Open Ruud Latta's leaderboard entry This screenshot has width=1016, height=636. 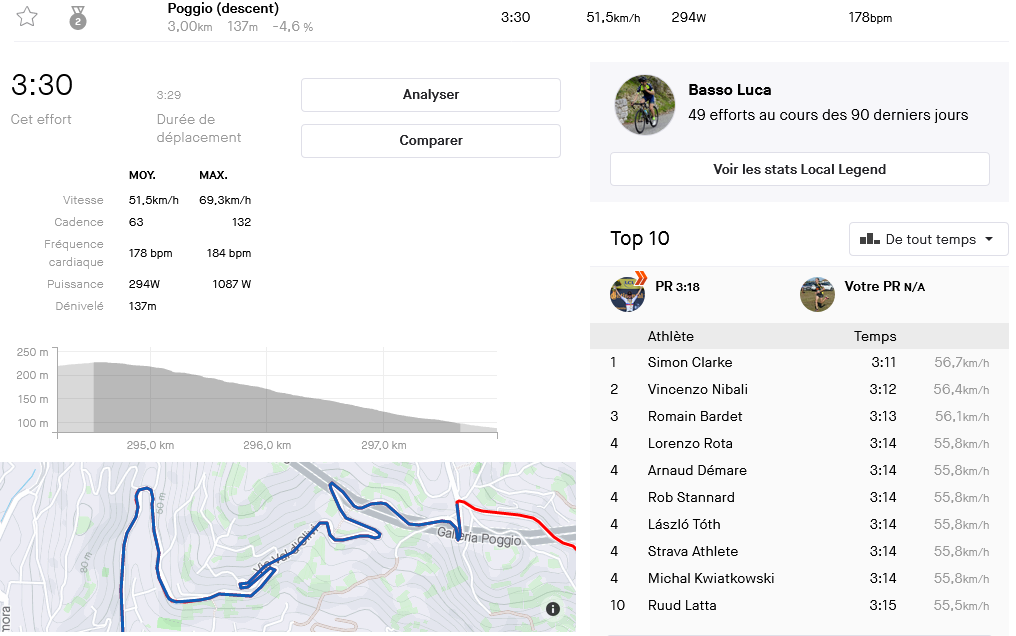pyautogui.click(x=681, y=605)
